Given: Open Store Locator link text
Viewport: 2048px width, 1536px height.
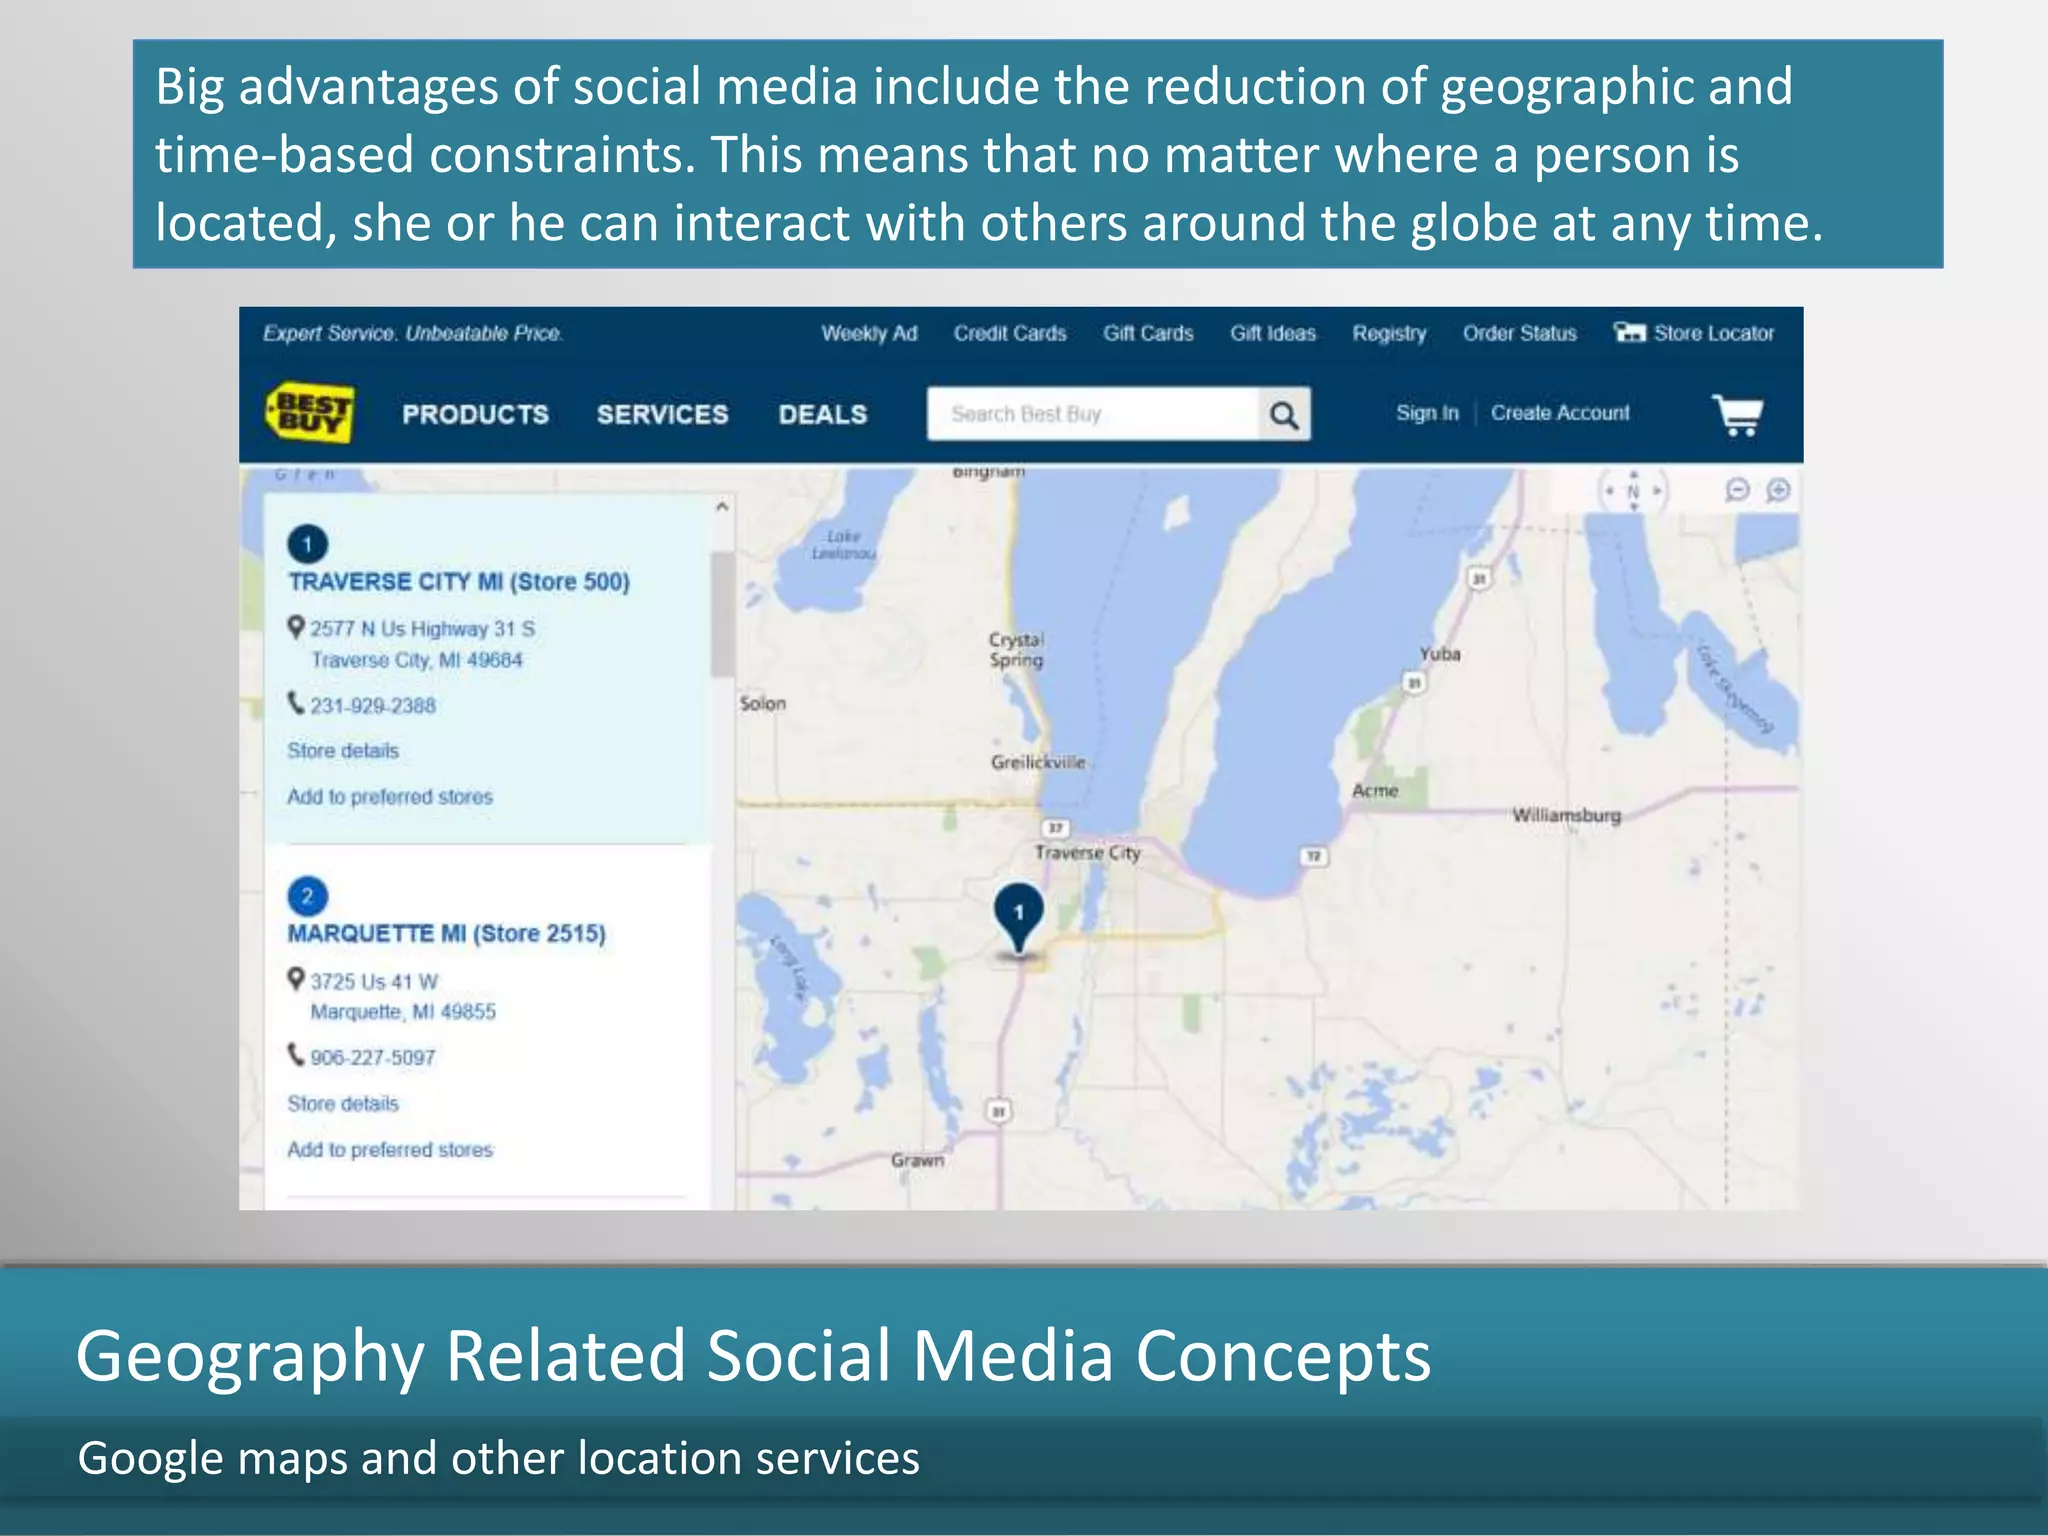Looking at the screenshot, I should coord(1714,333).
